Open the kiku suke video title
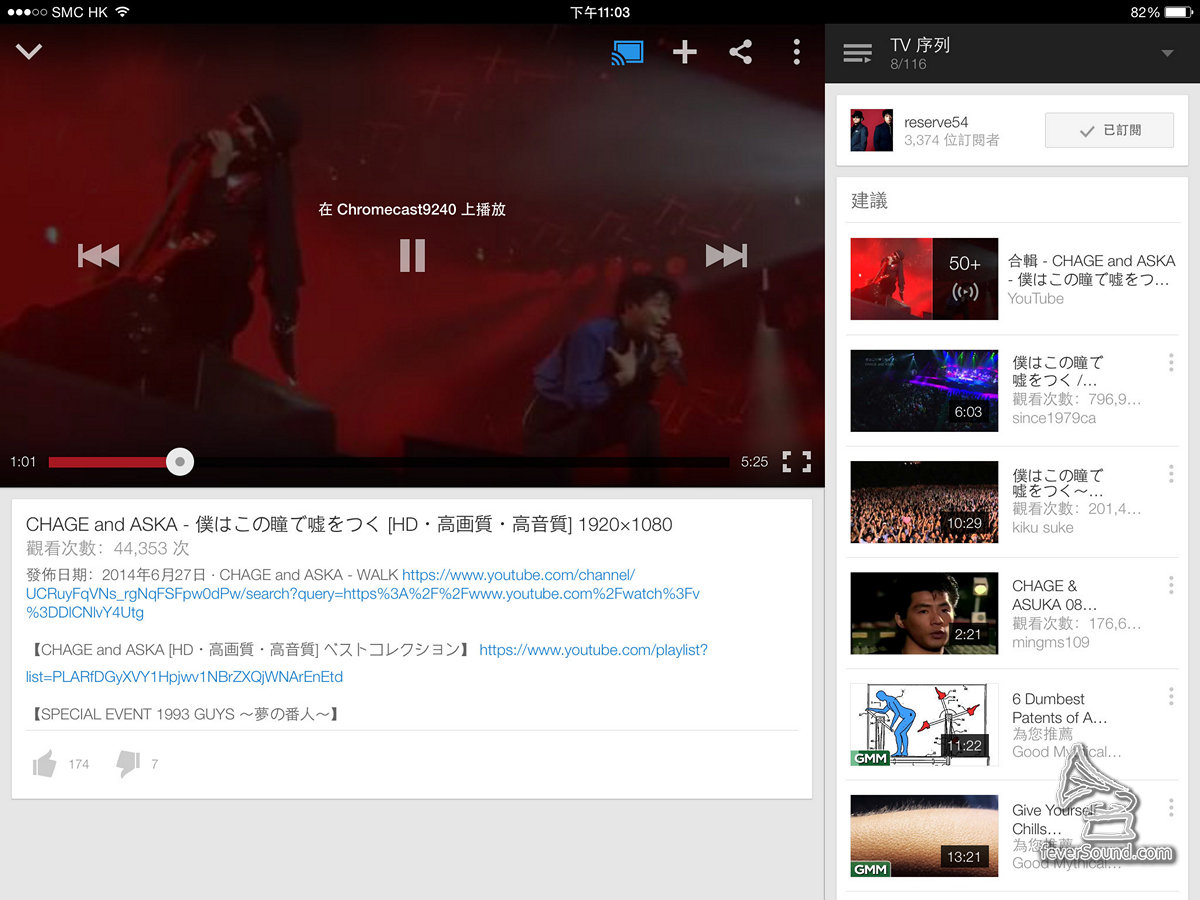The height and width of the screenshot is (900, 1200). (1058, 483)
